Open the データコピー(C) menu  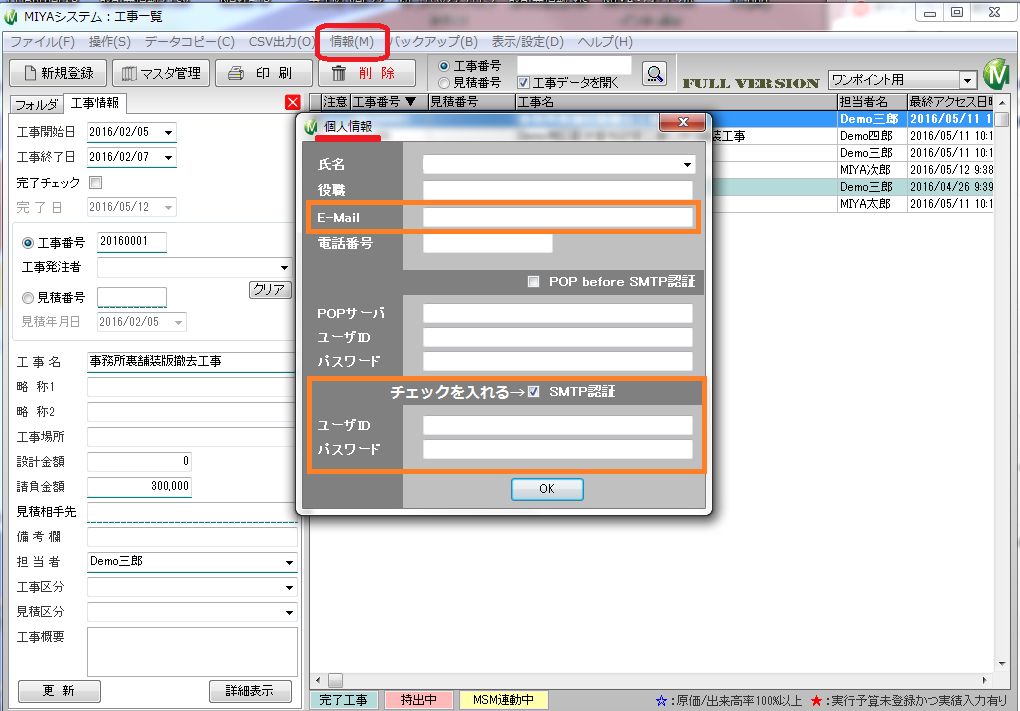189,42
